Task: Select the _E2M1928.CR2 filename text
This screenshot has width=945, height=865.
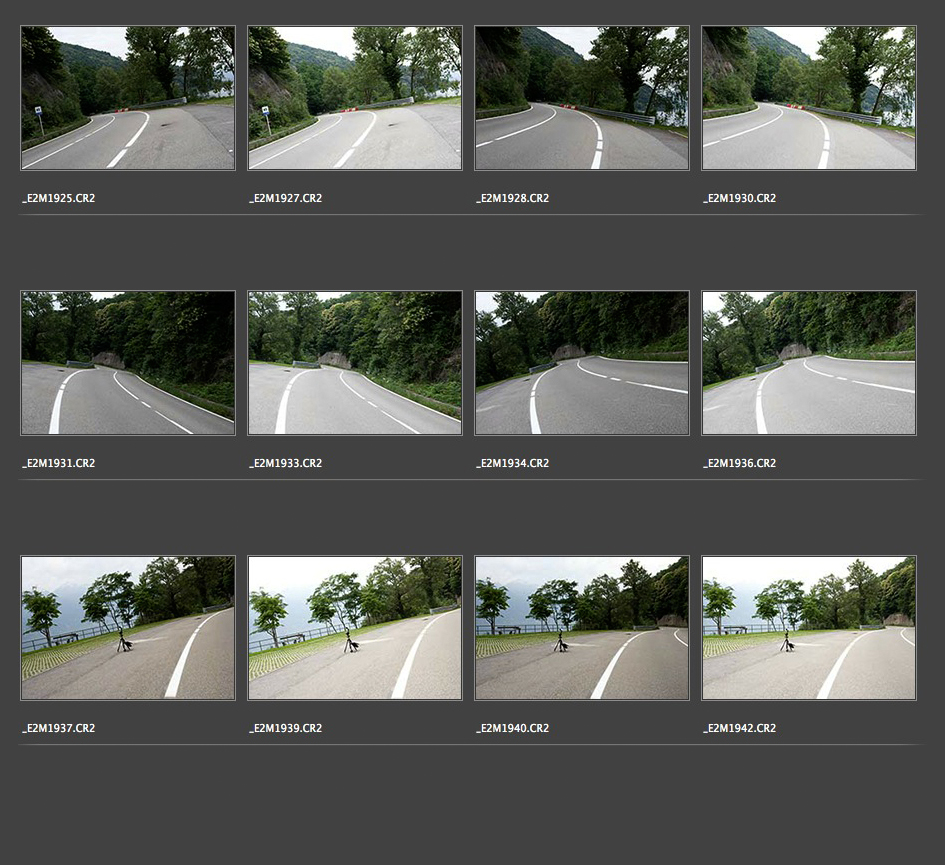Action: click(x=513, y=198)
